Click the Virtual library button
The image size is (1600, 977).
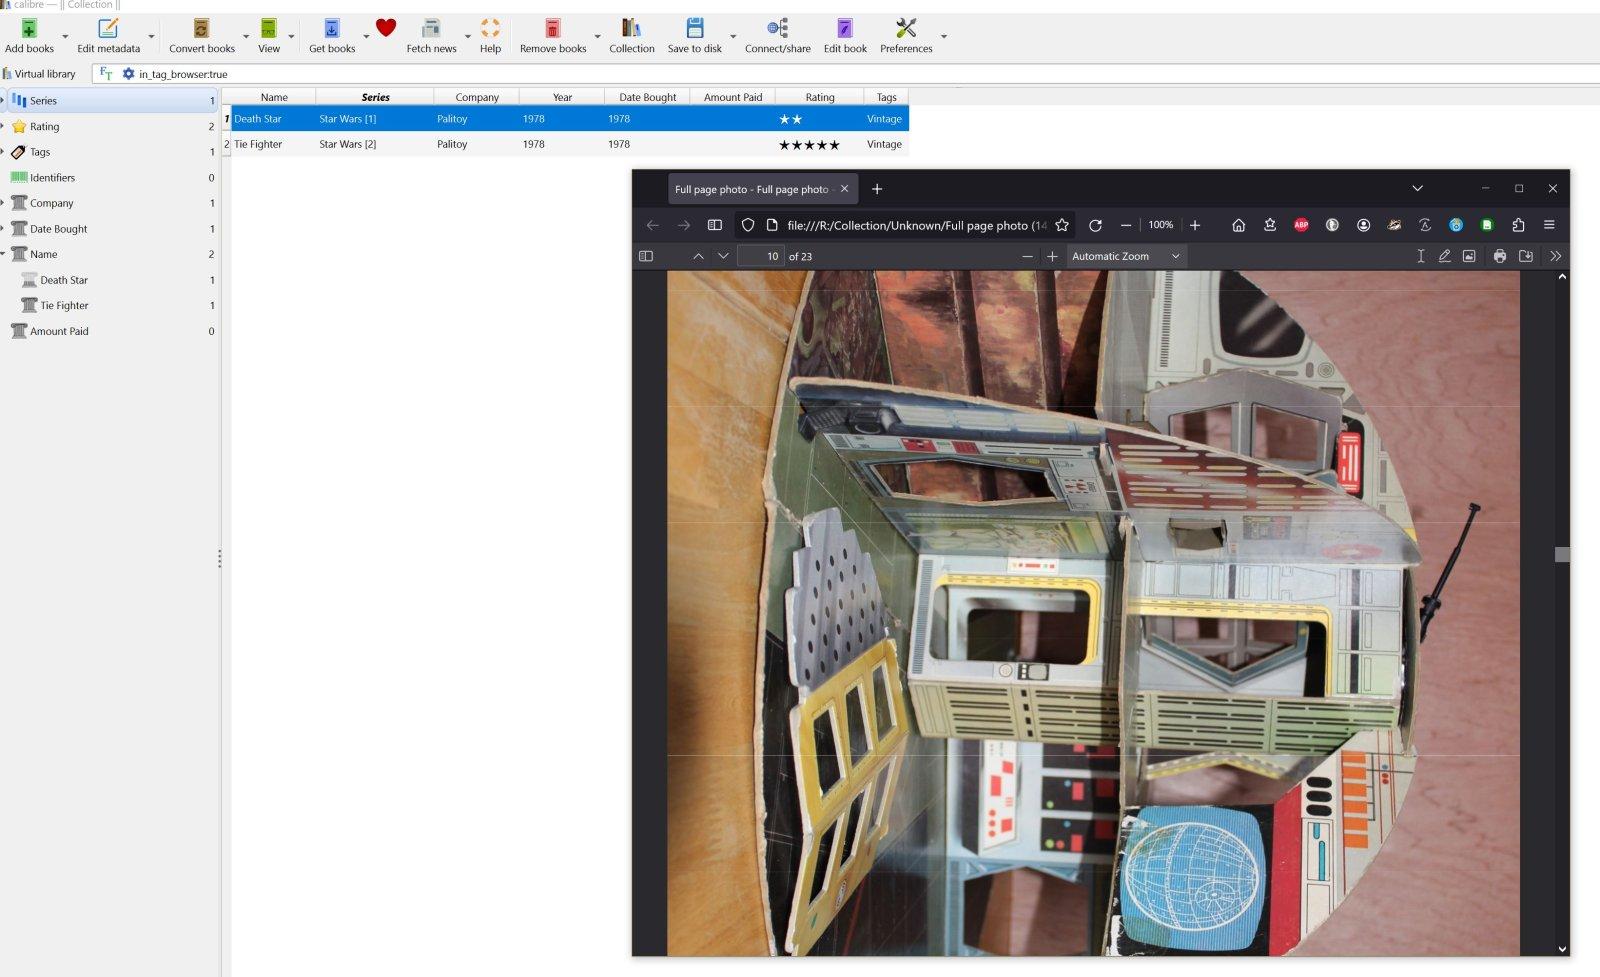(39, 74)
